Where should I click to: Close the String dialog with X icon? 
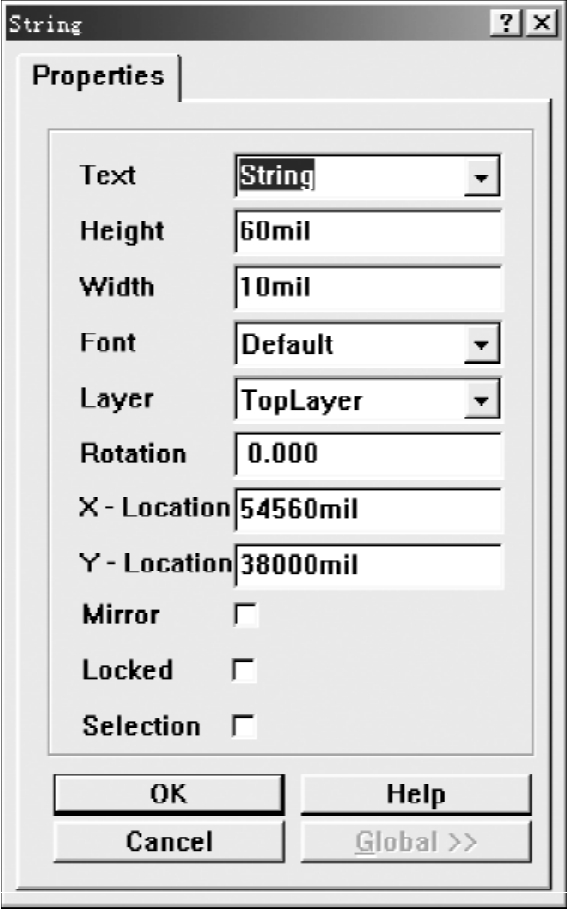coord(541,24)
